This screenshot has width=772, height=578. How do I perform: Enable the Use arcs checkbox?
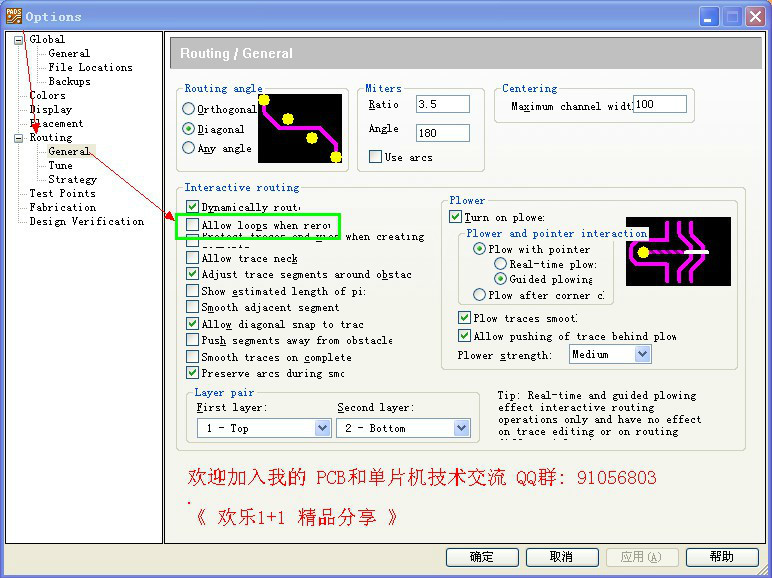[375, 157]
